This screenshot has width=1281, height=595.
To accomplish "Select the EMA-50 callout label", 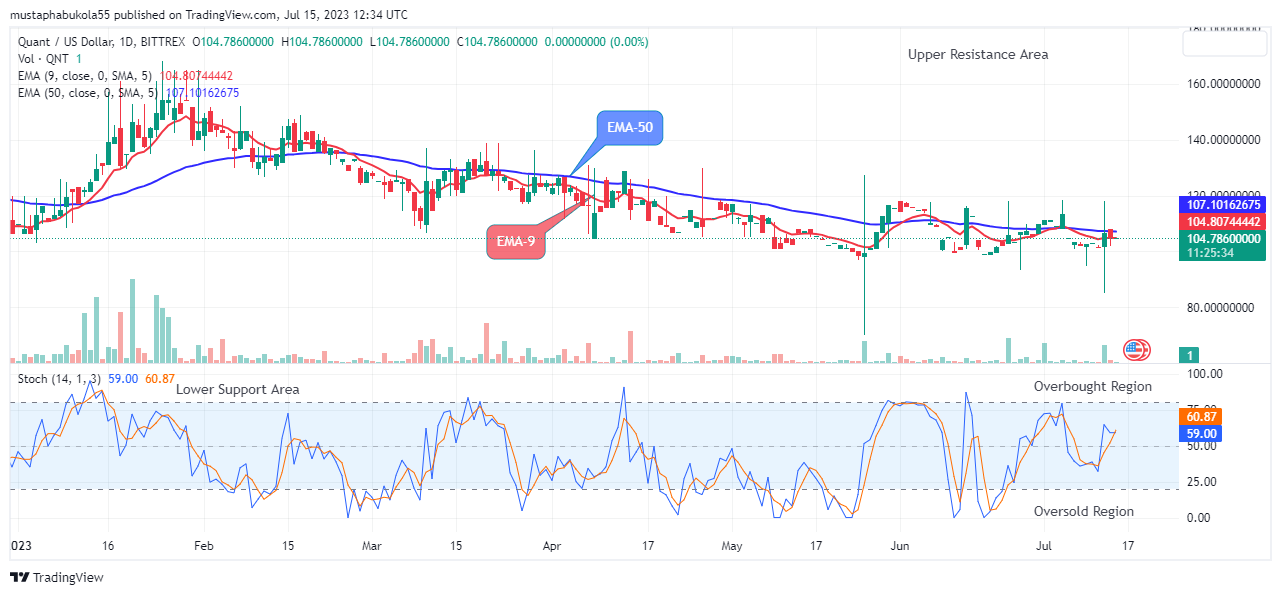I will coord(632,127).
